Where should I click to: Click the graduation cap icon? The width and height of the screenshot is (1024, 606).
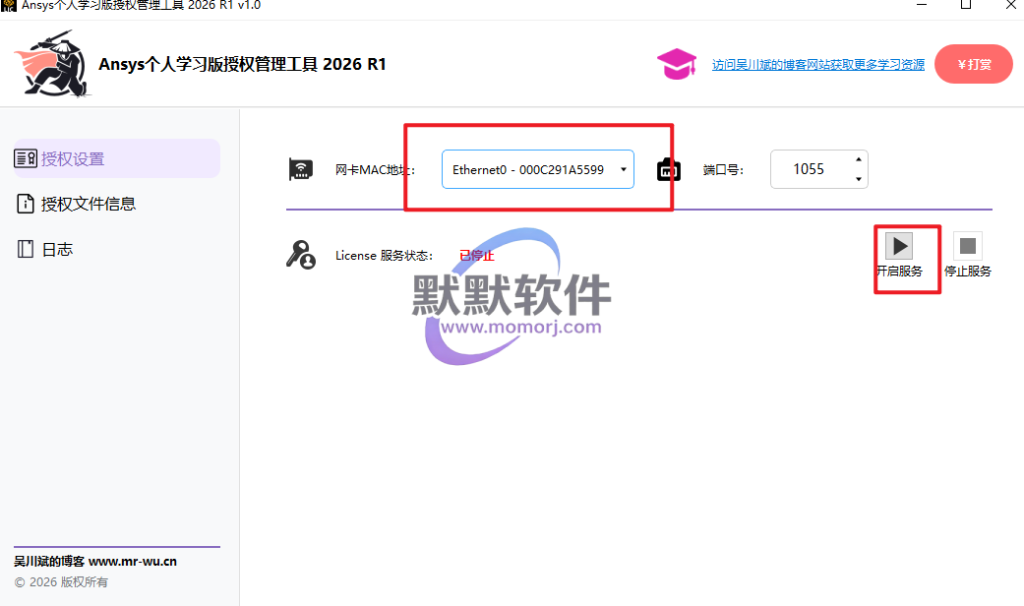[x=677, y=64]
